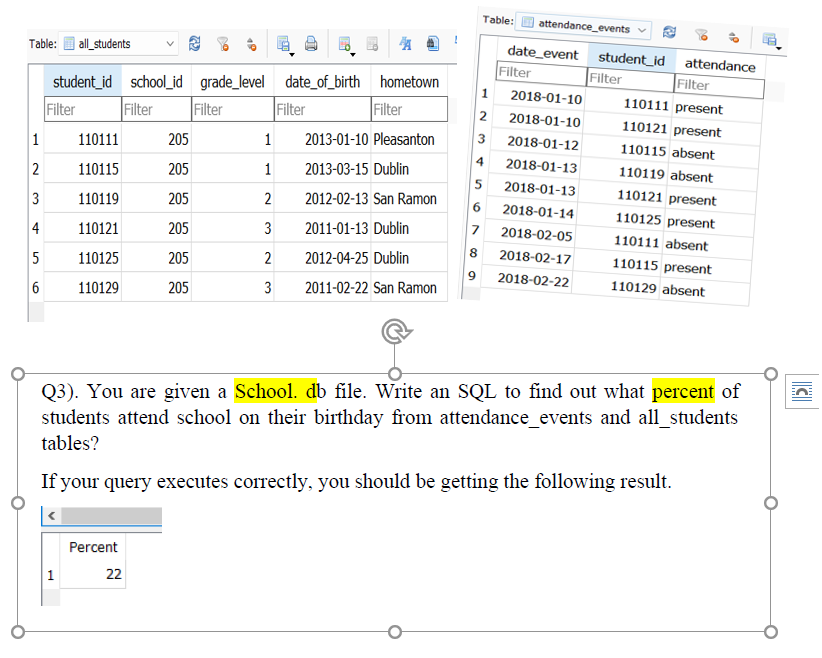Refresh data in the attendance_events table
Viewport: 822px width, 658px height.
pos(669,34)
